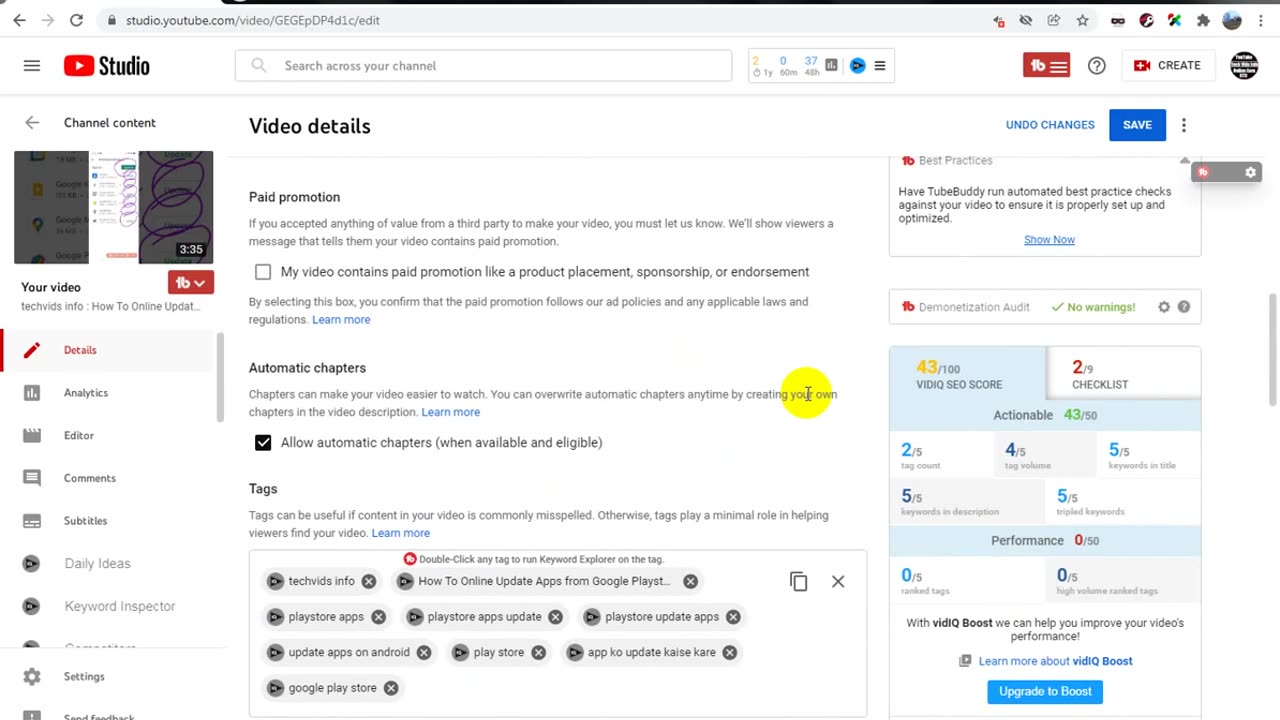Image resolution: width=1280 pixels, height=720 pixels.
Task: Clear all tags with the X icon
Action: click(838, 581)
